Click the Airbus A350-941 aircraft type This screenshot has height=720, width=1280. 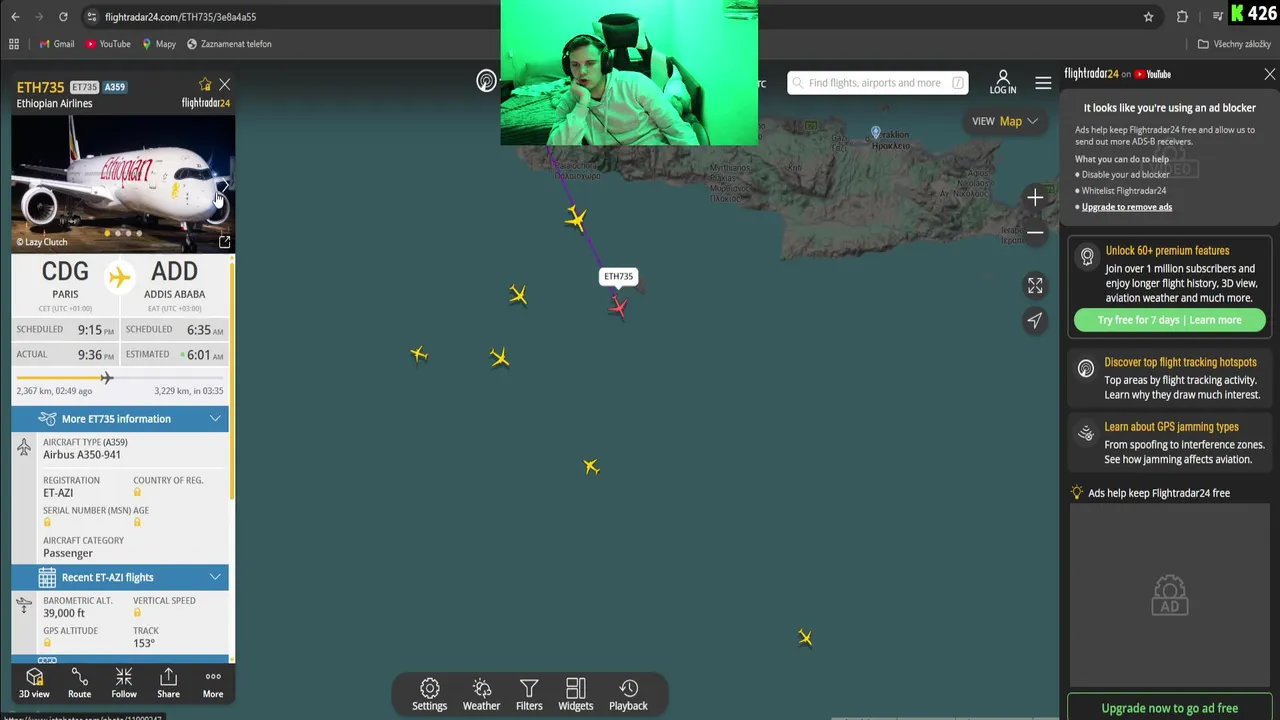point(82,454)
